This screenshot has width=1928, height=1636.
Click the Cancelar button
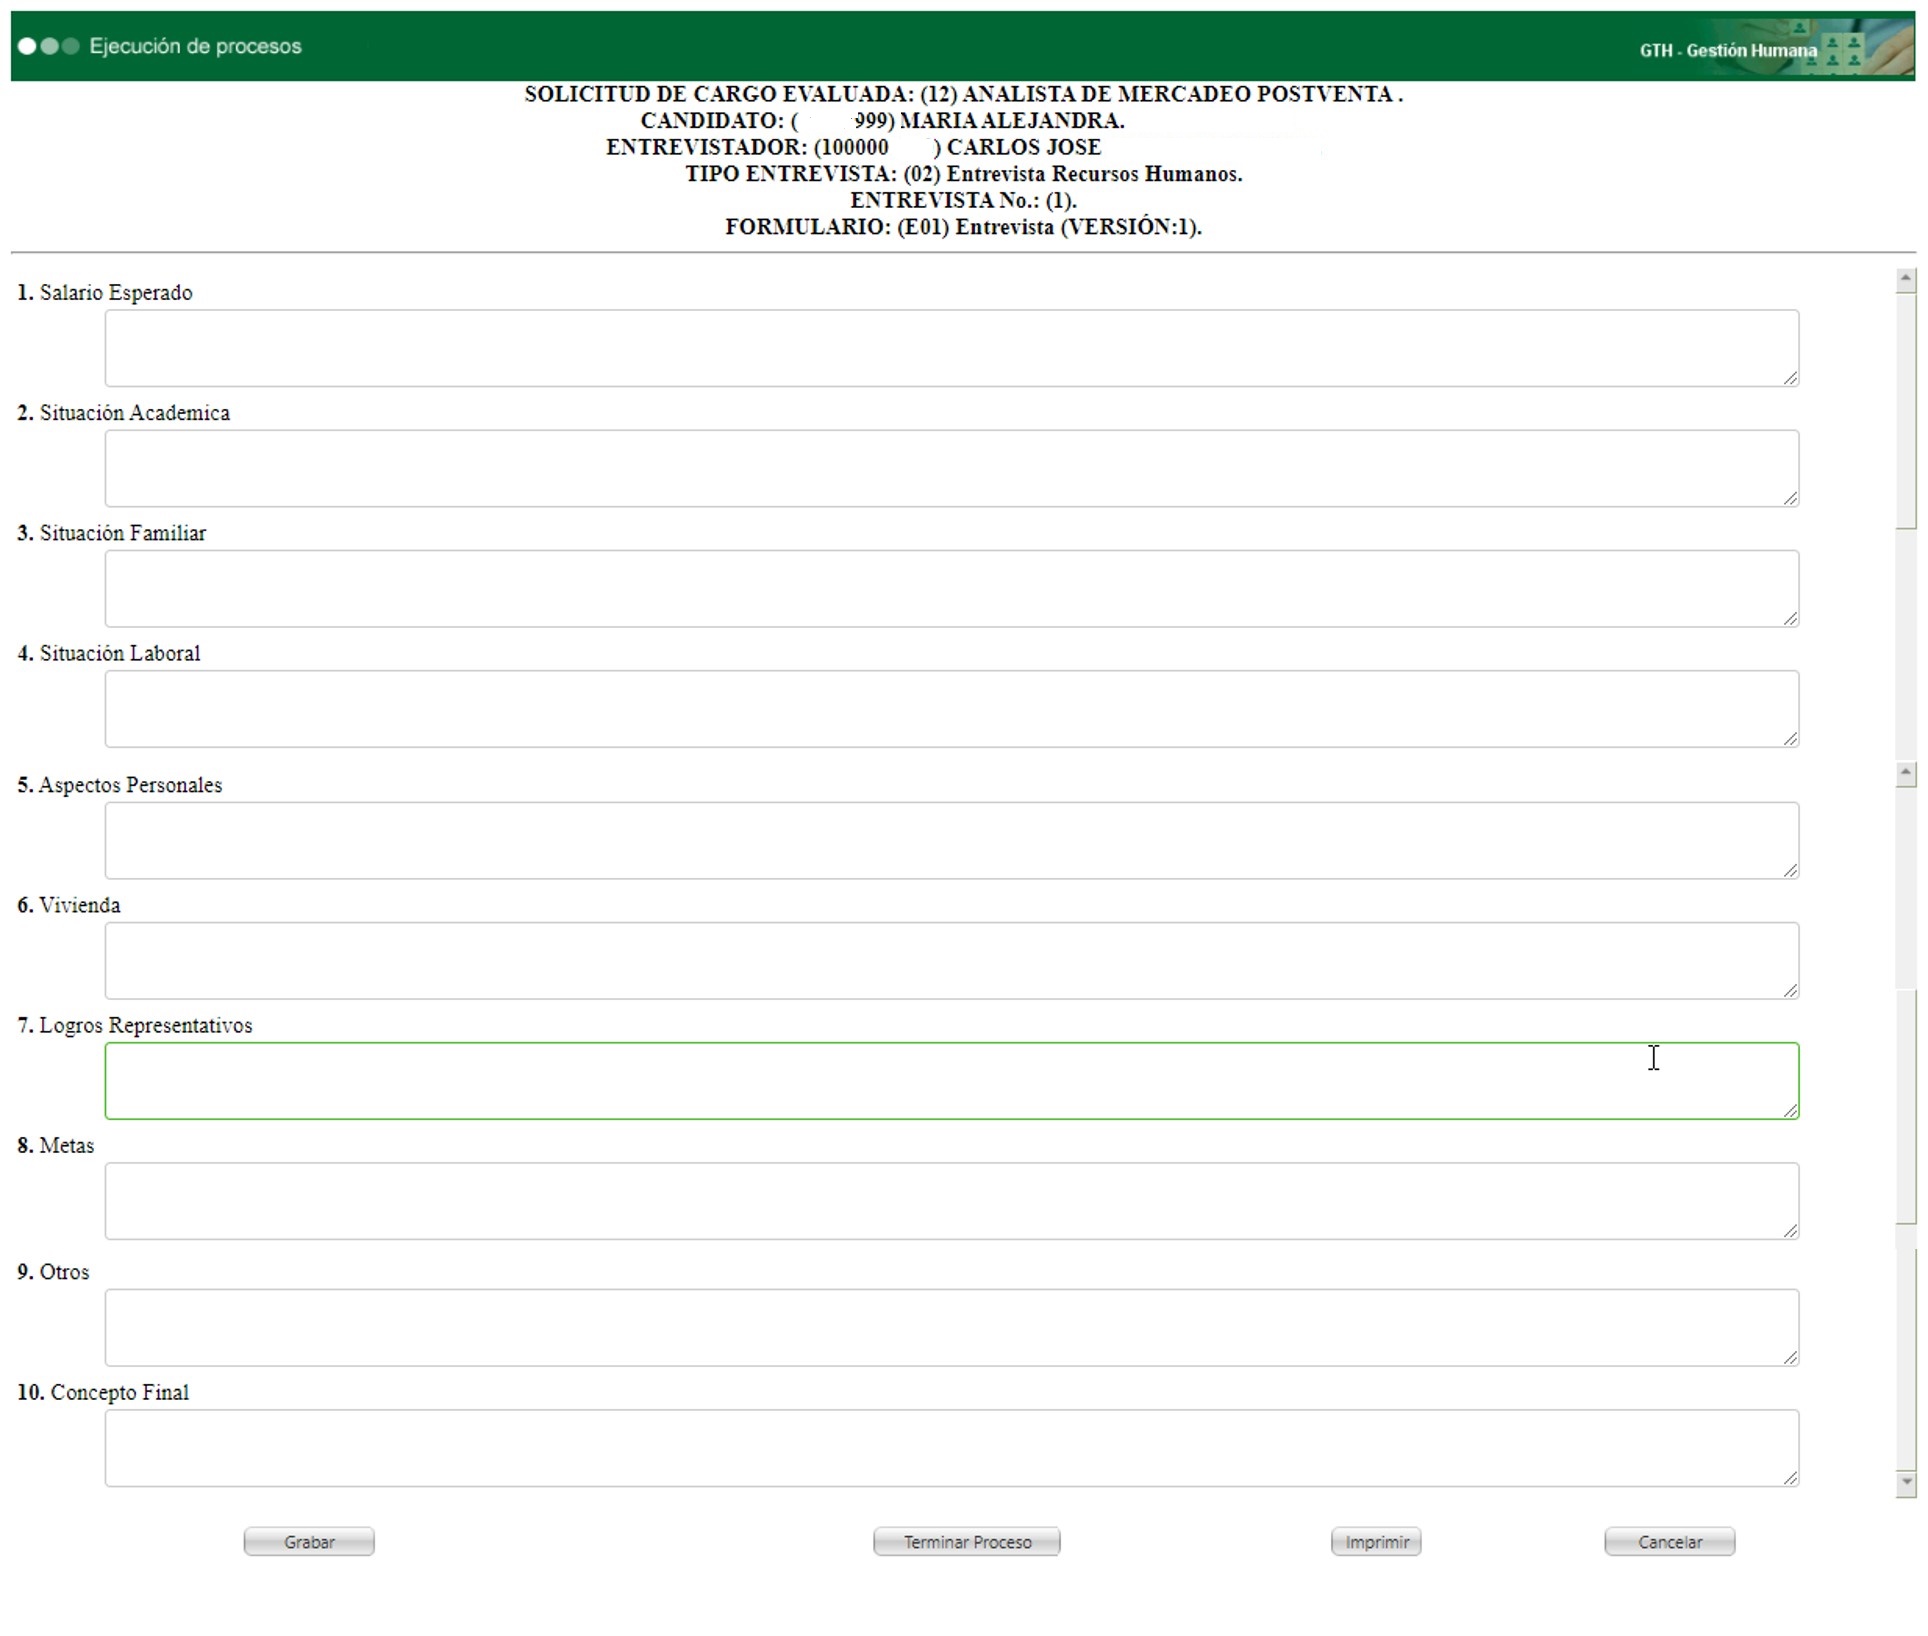point(1669,1542)
